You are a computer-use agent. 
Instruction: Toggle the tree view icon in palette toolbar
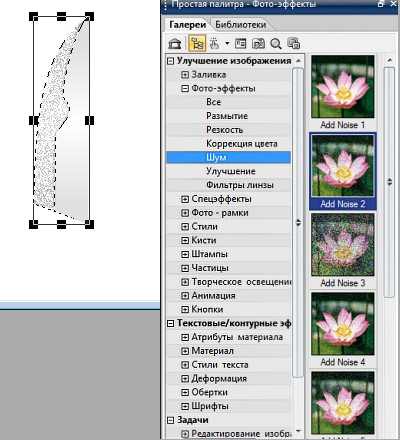(197, 44)
